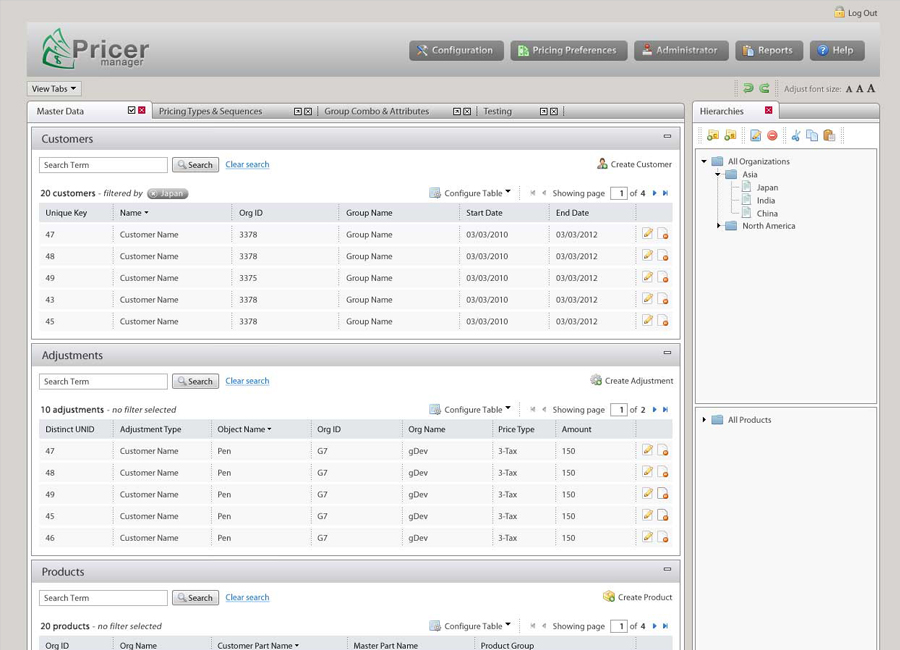Viewport: 900px width, 650px height.
Task: Collapse the Customers panel
Action: coord(667,137)
